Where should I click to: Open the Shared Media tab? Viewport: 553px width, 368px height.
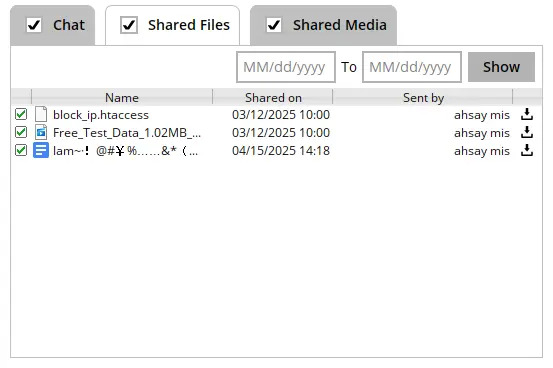click(x=323, y=25)
